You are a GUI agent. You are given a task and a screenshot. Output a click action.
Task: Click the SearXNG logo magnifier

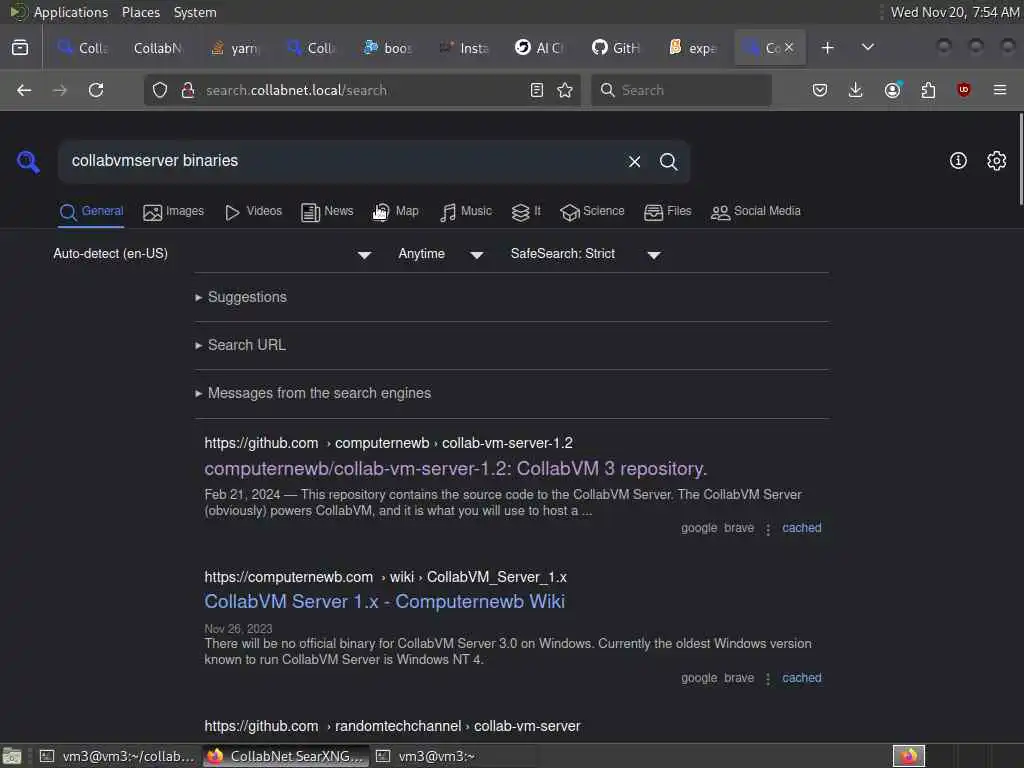(29, 161)
